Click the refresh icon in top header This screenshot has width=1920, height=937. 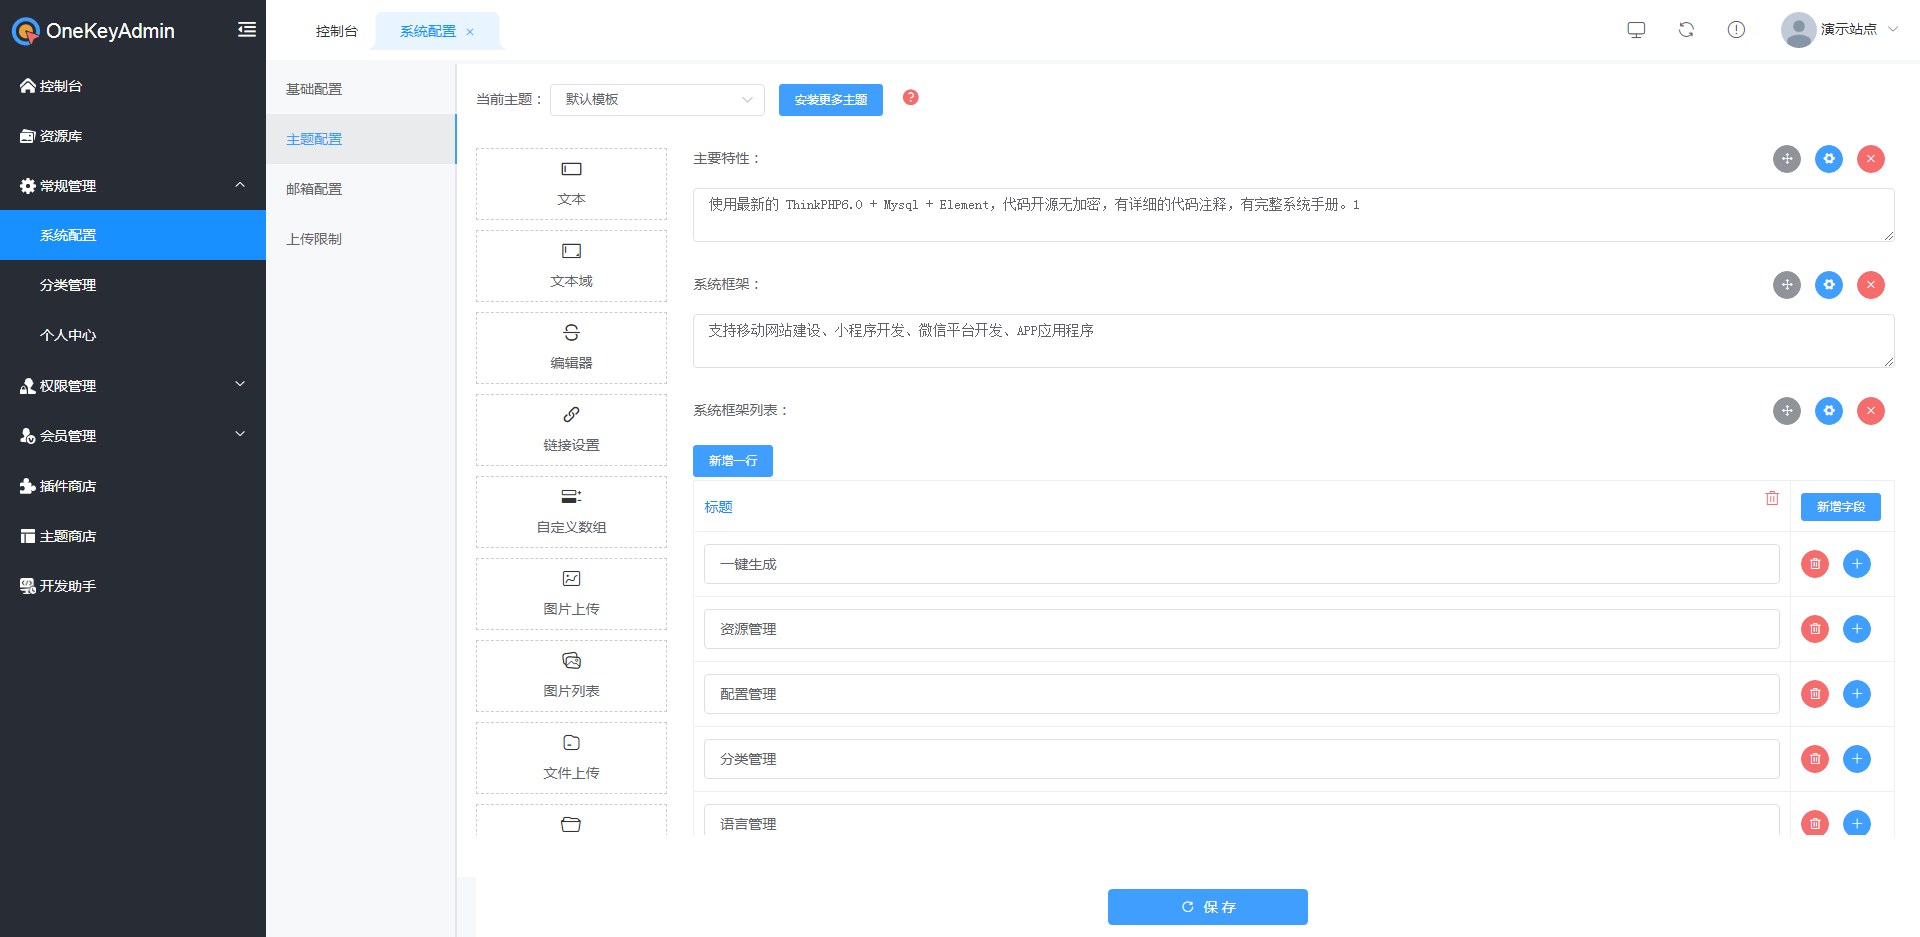(x=1686, y=30)
